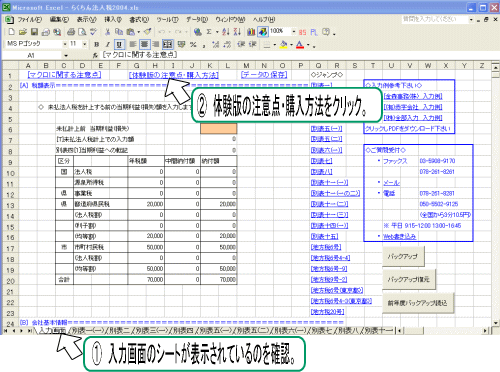The width and height of the screenshot is (500, 372).
Task: Activate the Format Painter brush
Action: point(147,32)
